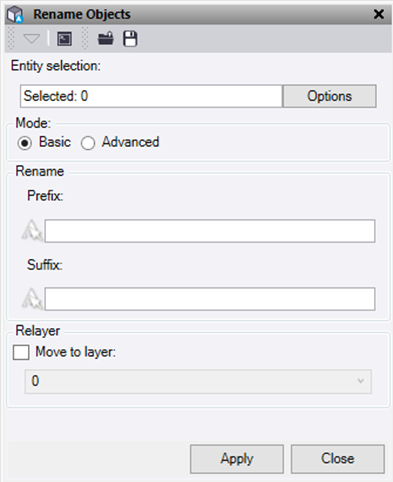This screenshot has height=482, width=393.
Task: Click the command console toolbar icon
Action: pos(64,39)
